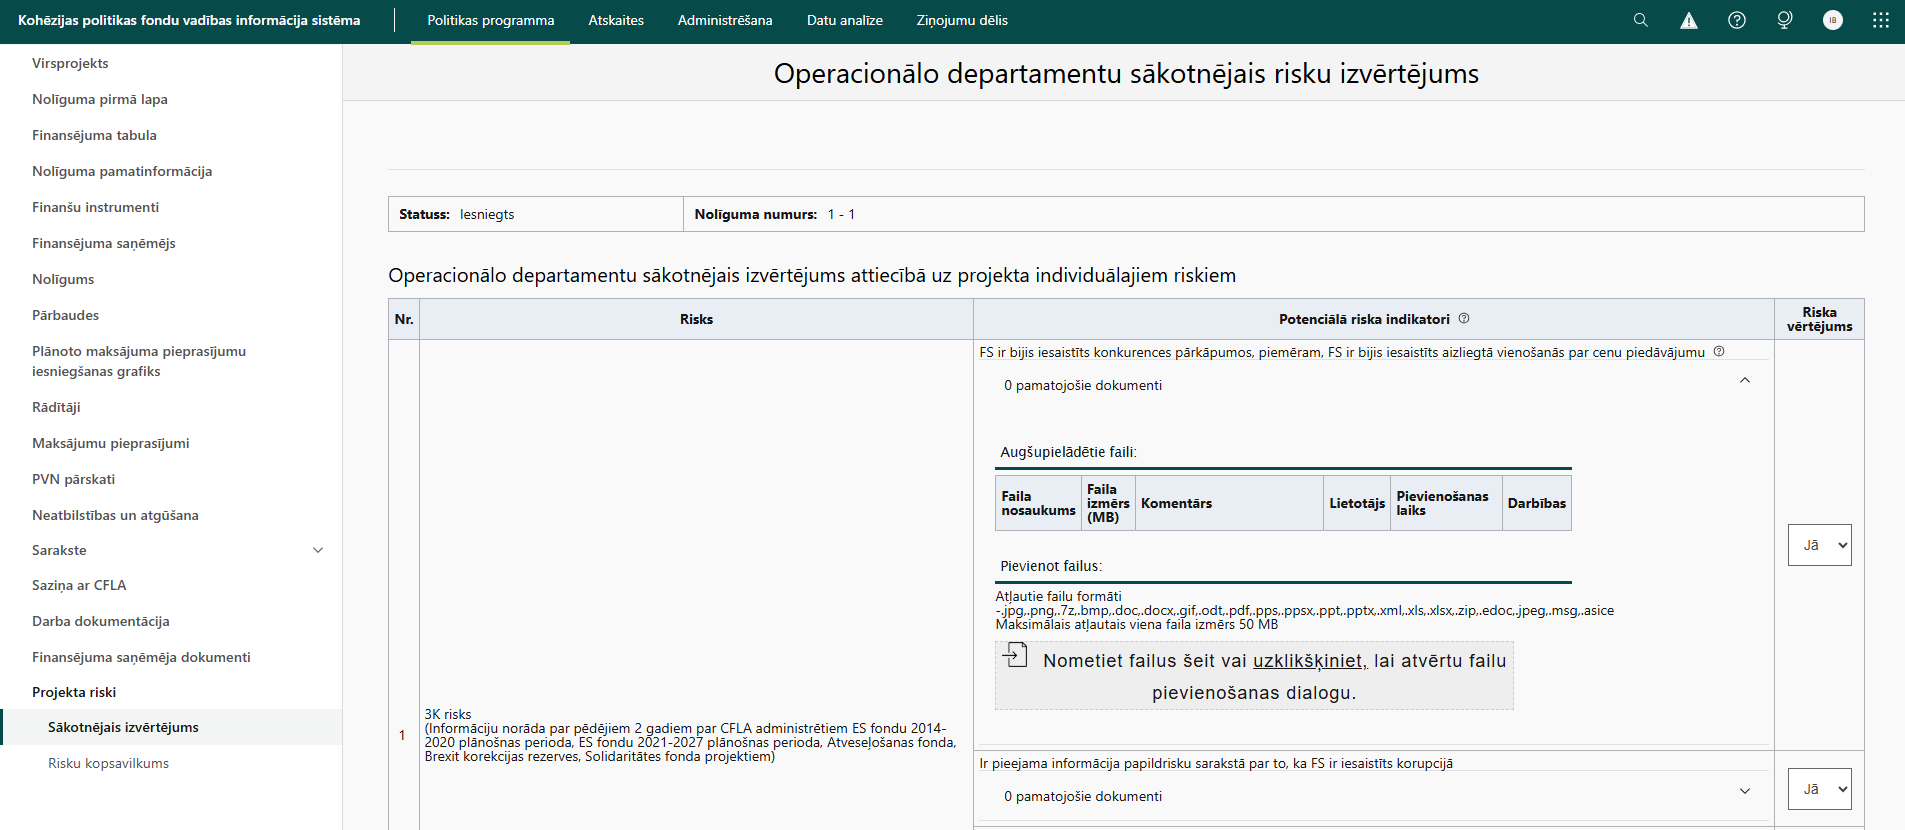Collapse the first pamatojošie dokumenti section
The height and width of the screenshot is (830, 1905).
click(x=1745, y=381)
